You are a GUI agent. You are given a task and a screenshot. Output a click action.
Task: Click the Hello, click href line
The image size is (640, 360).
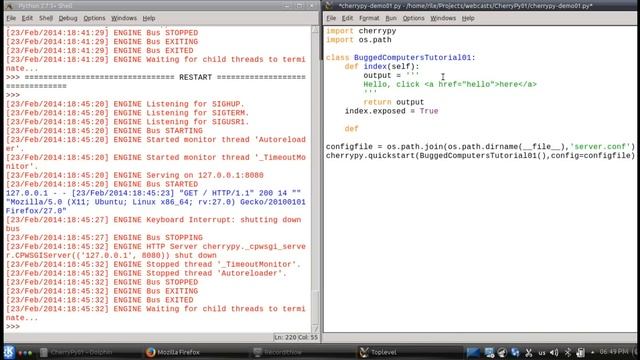click(450, 84)
